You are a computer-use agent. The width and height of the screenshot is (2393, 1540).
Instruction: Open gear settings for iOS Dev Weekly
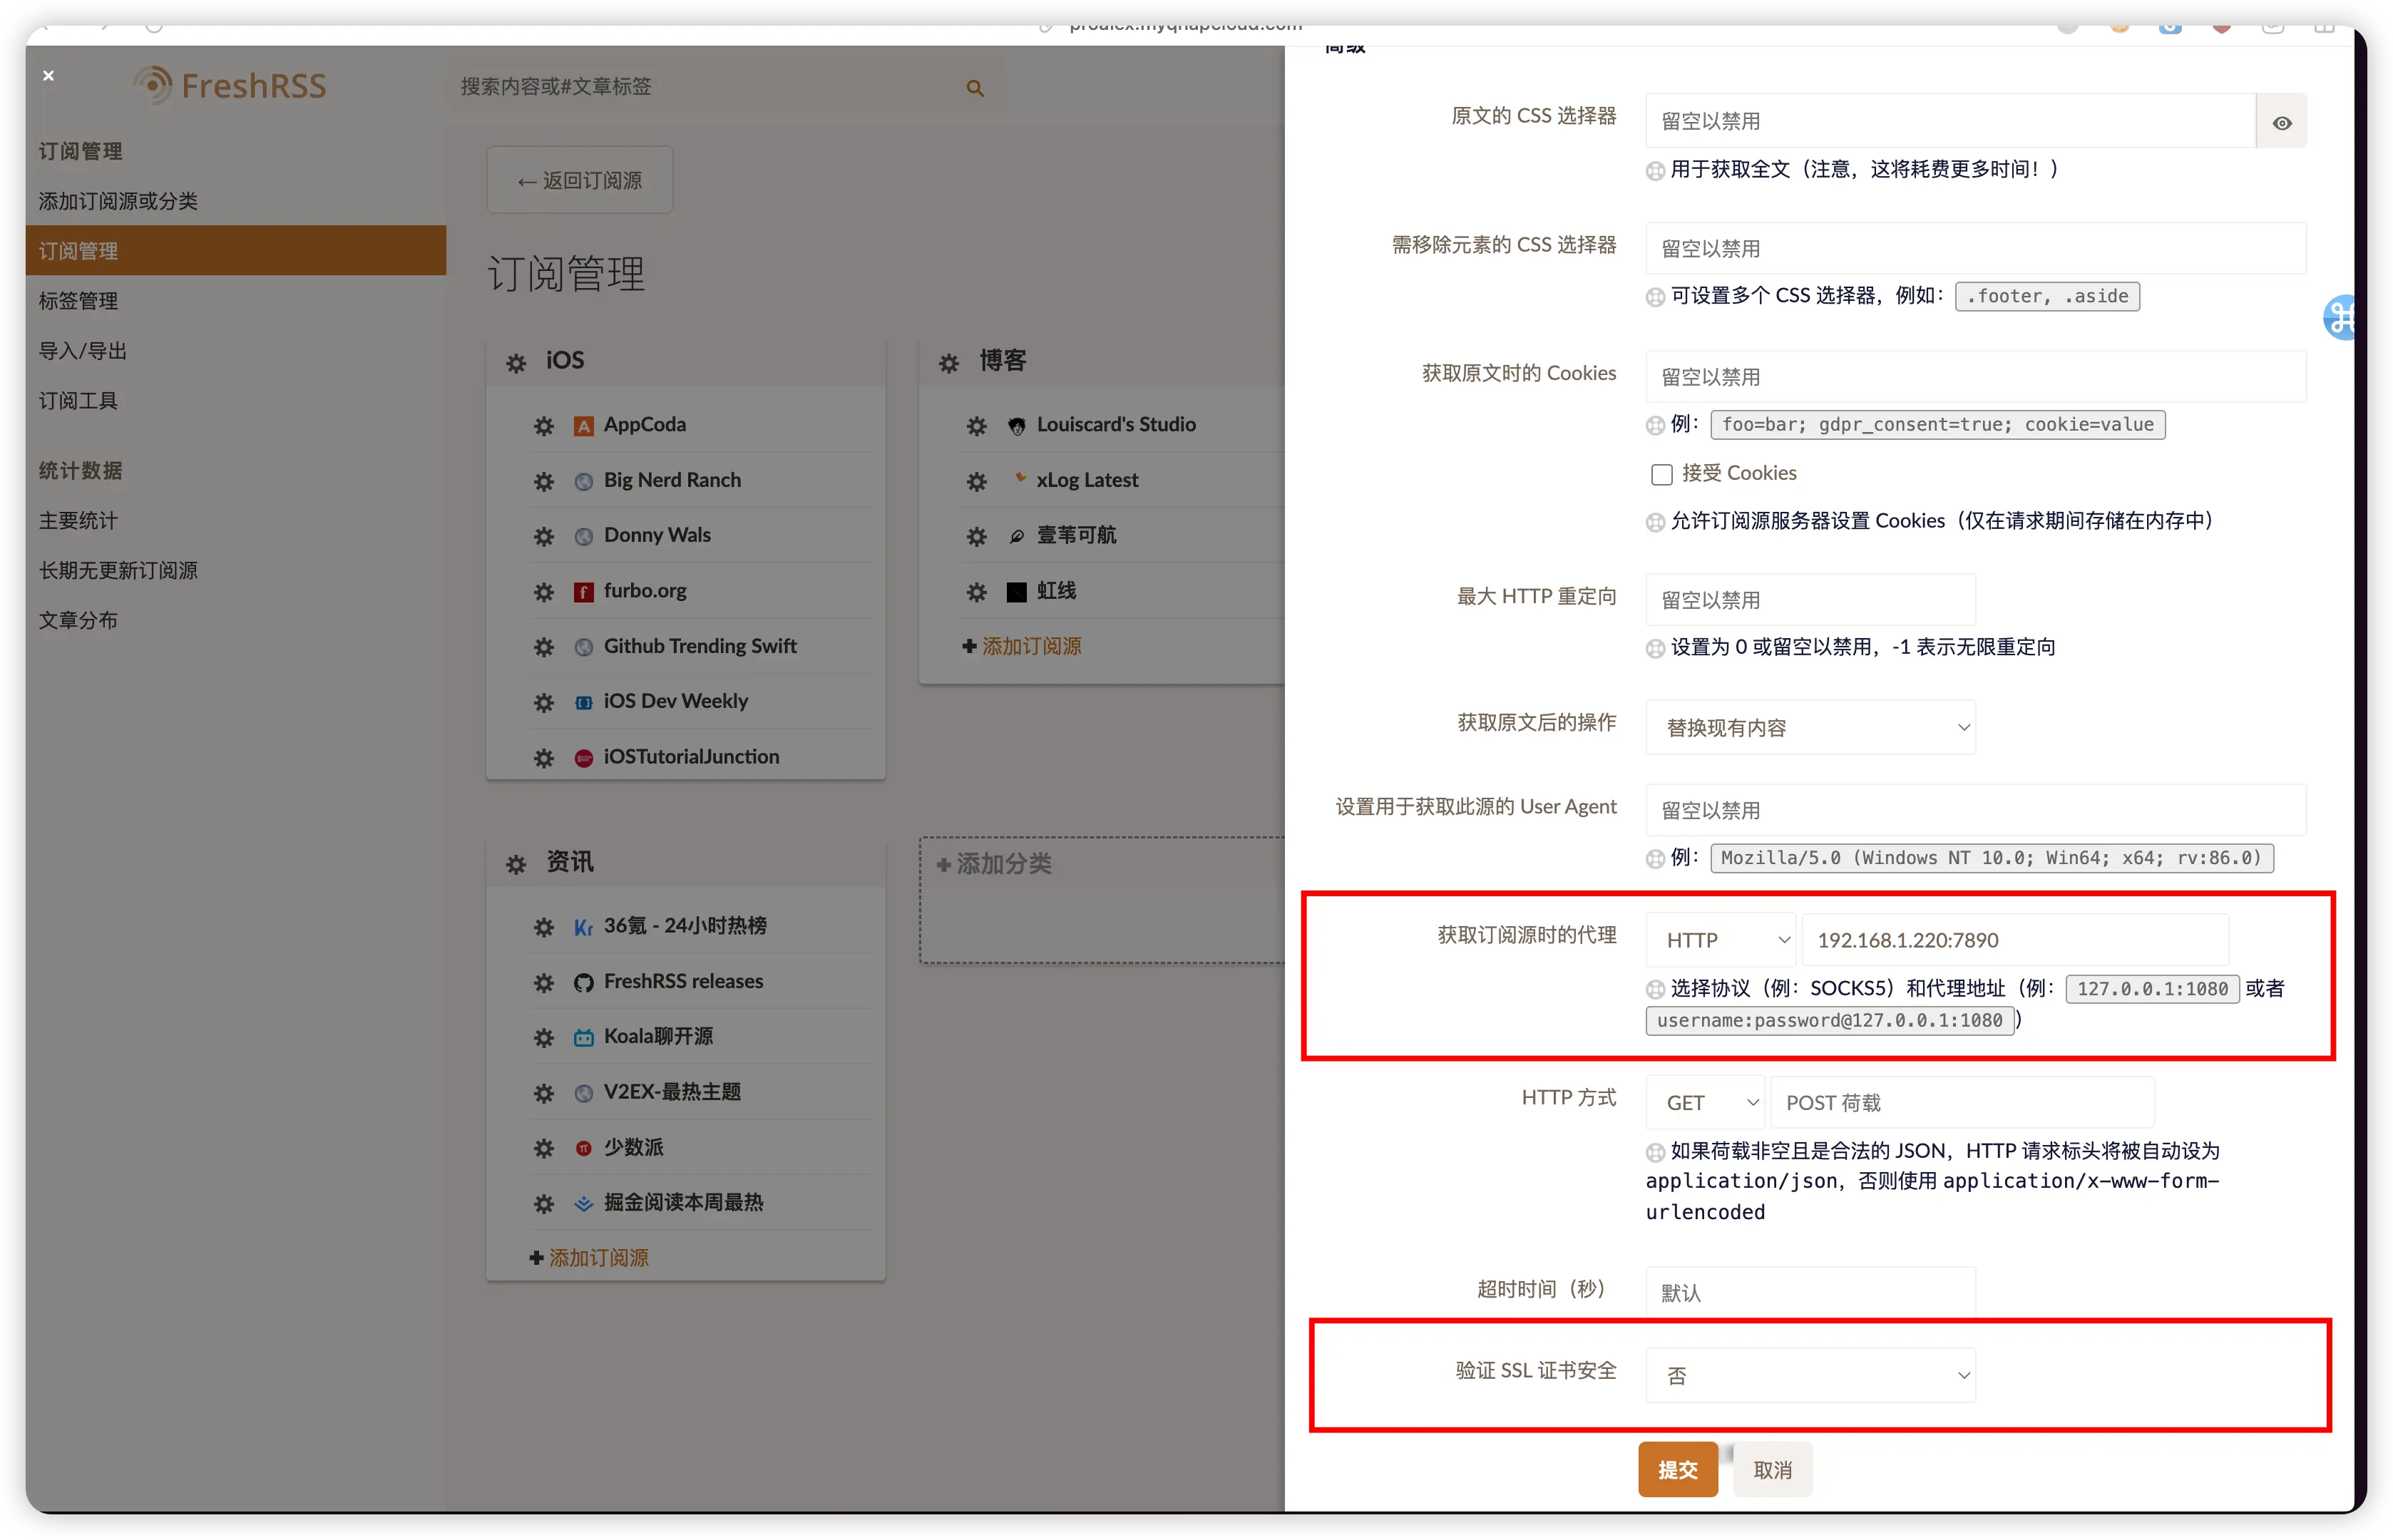[544, 702]
